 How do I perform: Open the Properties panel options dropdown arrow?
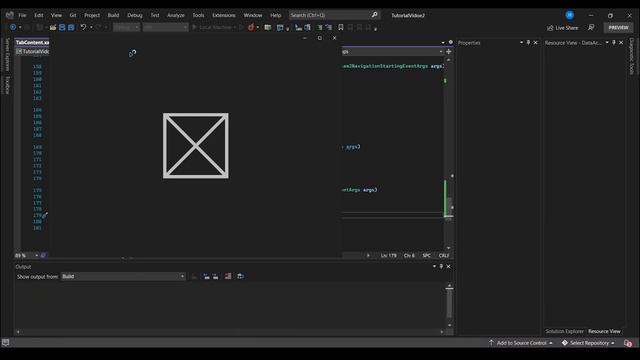(x=521, y=42)
